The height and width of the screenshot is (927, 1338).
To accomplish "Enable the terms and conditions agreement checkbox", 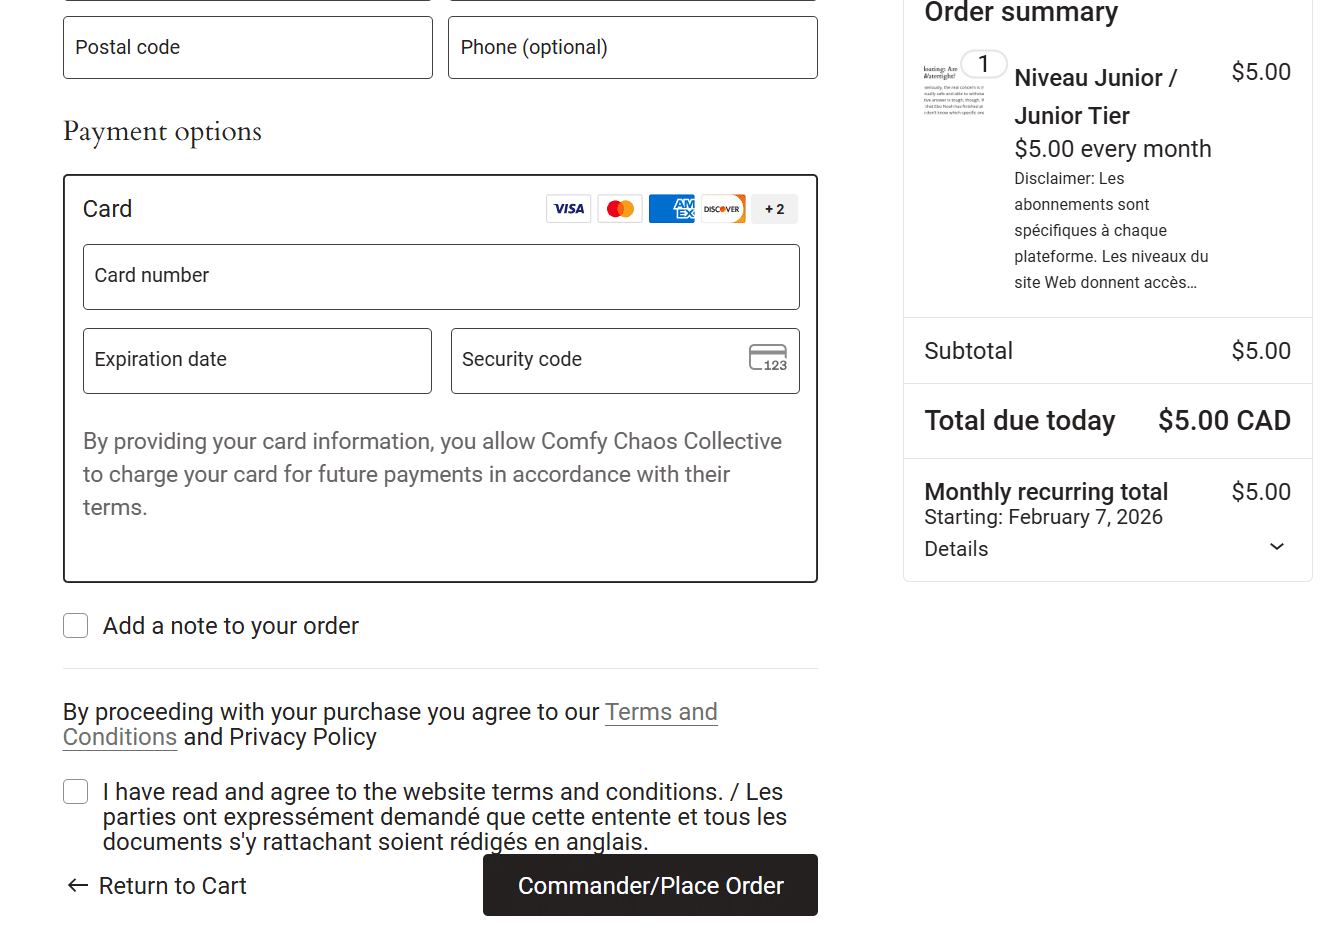I will pyautogui.click(x=75, y=791).
